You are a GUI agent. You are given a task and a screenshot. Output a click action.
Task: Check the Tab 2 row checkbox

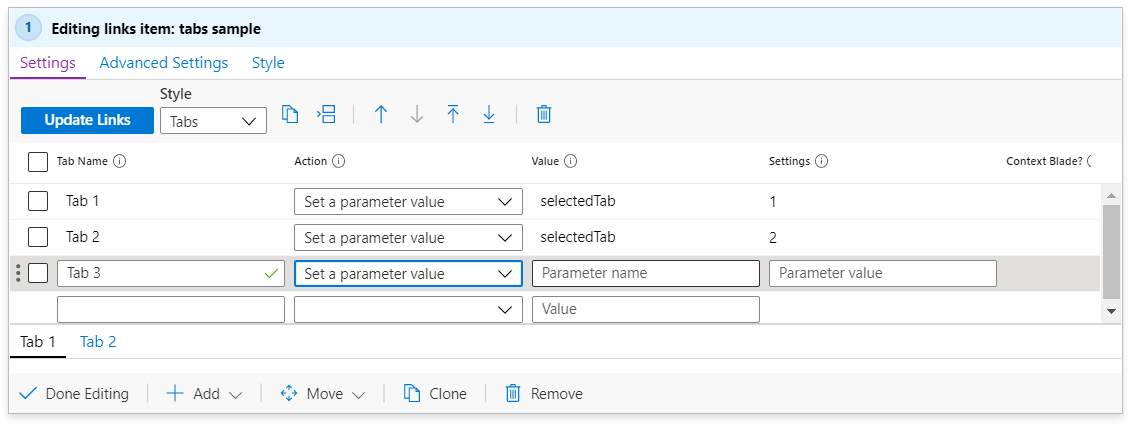point(38,237)
